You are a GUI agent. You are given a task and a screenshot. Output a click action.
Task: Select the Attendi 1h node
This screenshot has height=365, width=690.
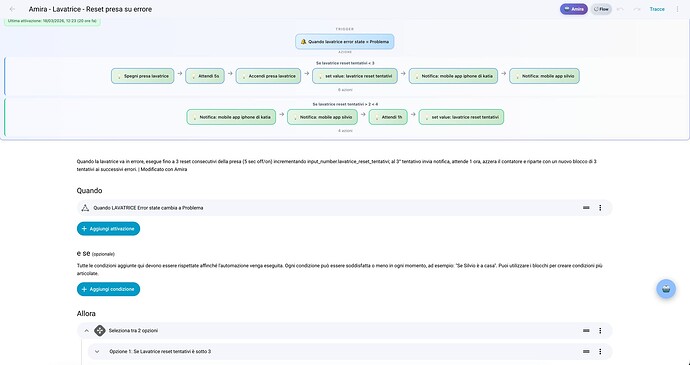[388, 117]
